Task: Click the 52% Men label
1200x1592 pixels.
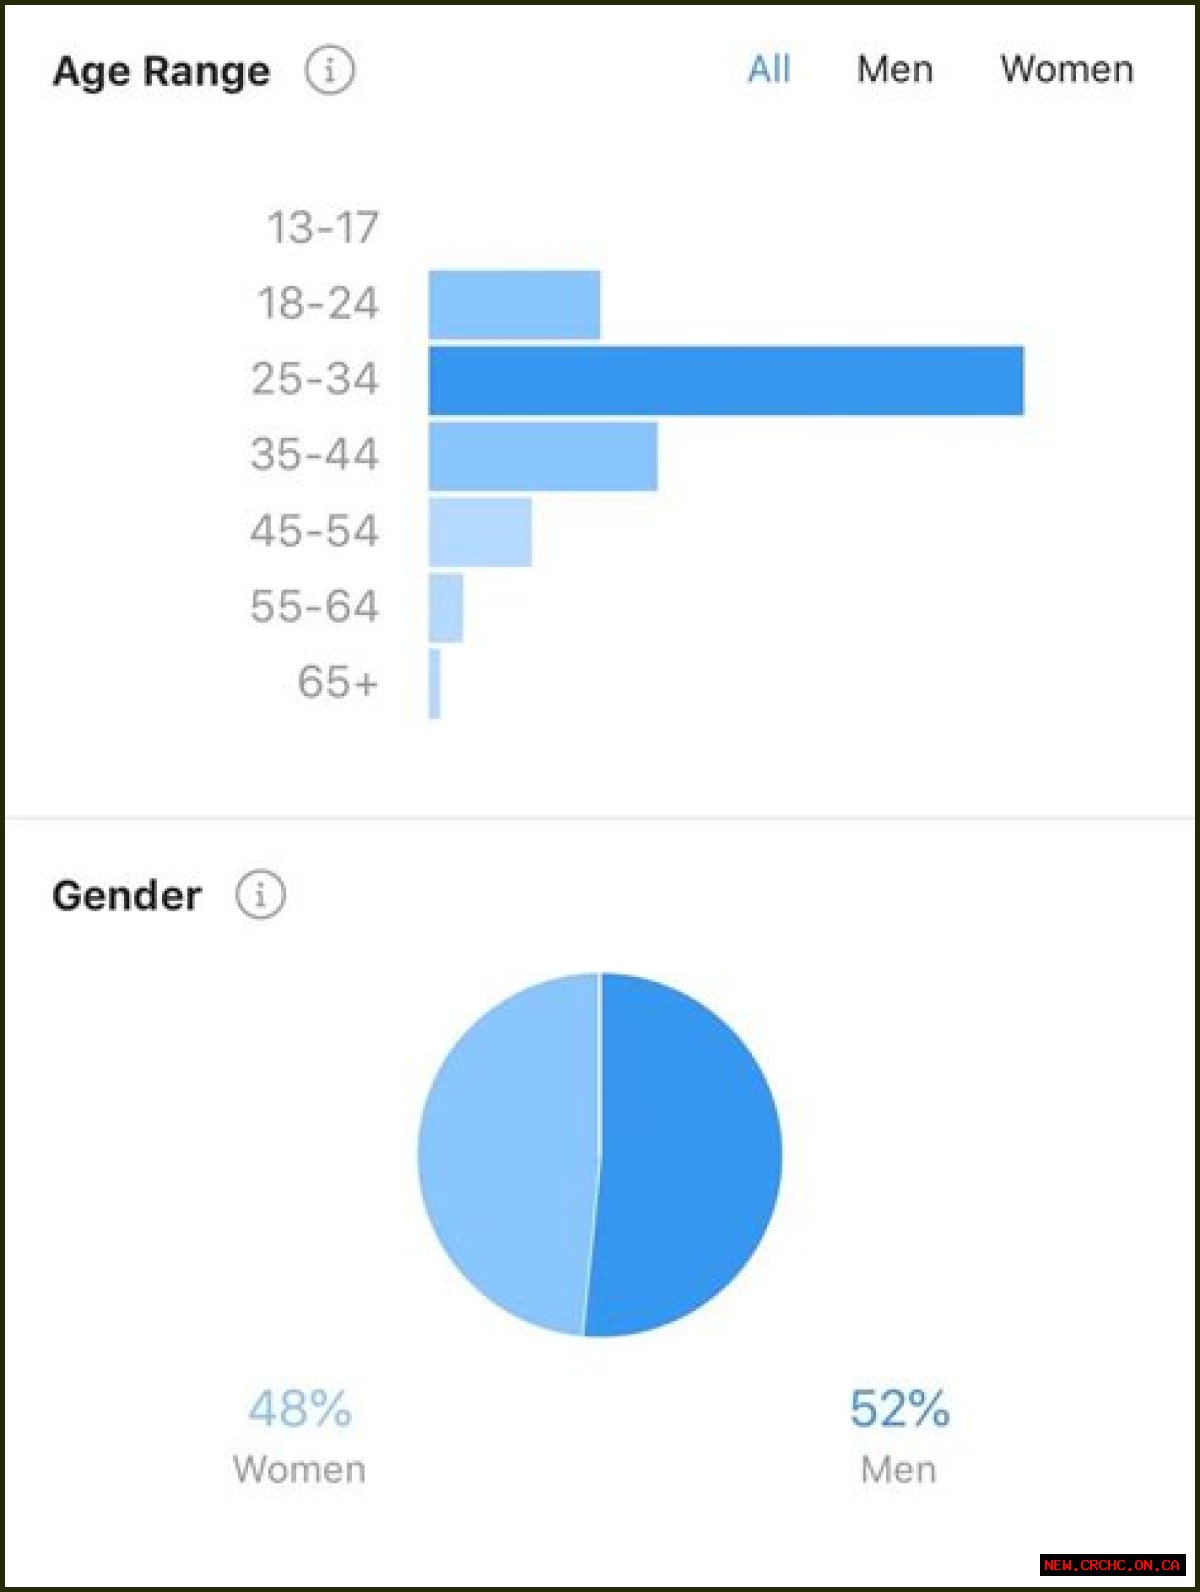Action: (899, 1436)
